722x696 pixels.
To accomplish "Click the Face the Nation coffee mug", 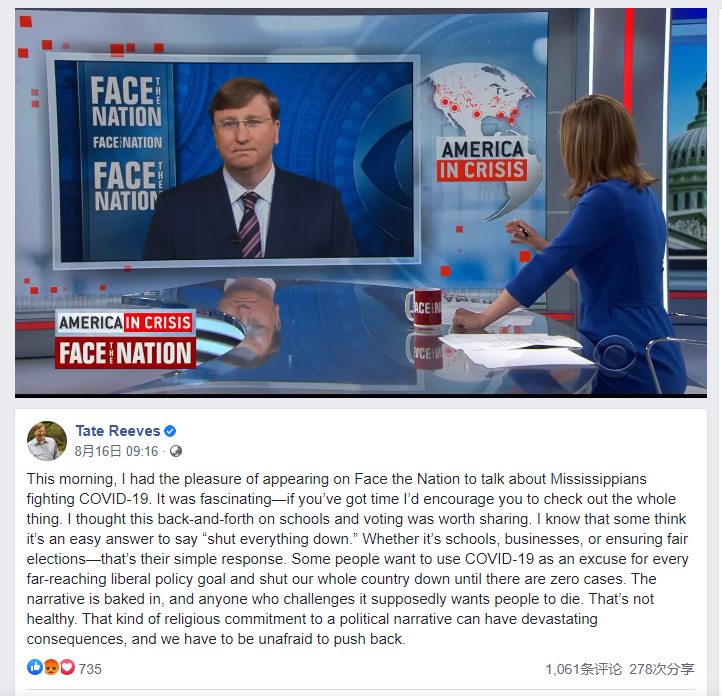I will tap(424, 307).
